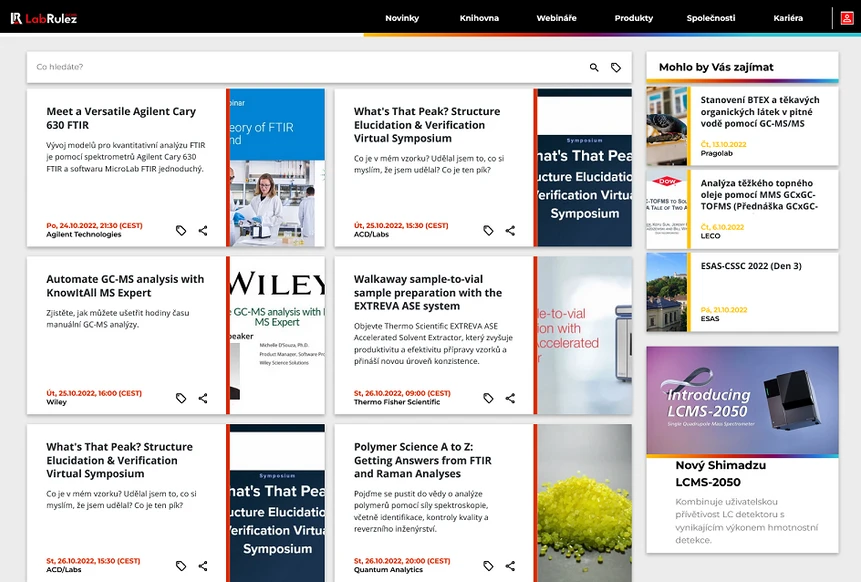The image size is (861, 582).
Task: Click the ESAS building photo thumbnail
Action: 667,292
